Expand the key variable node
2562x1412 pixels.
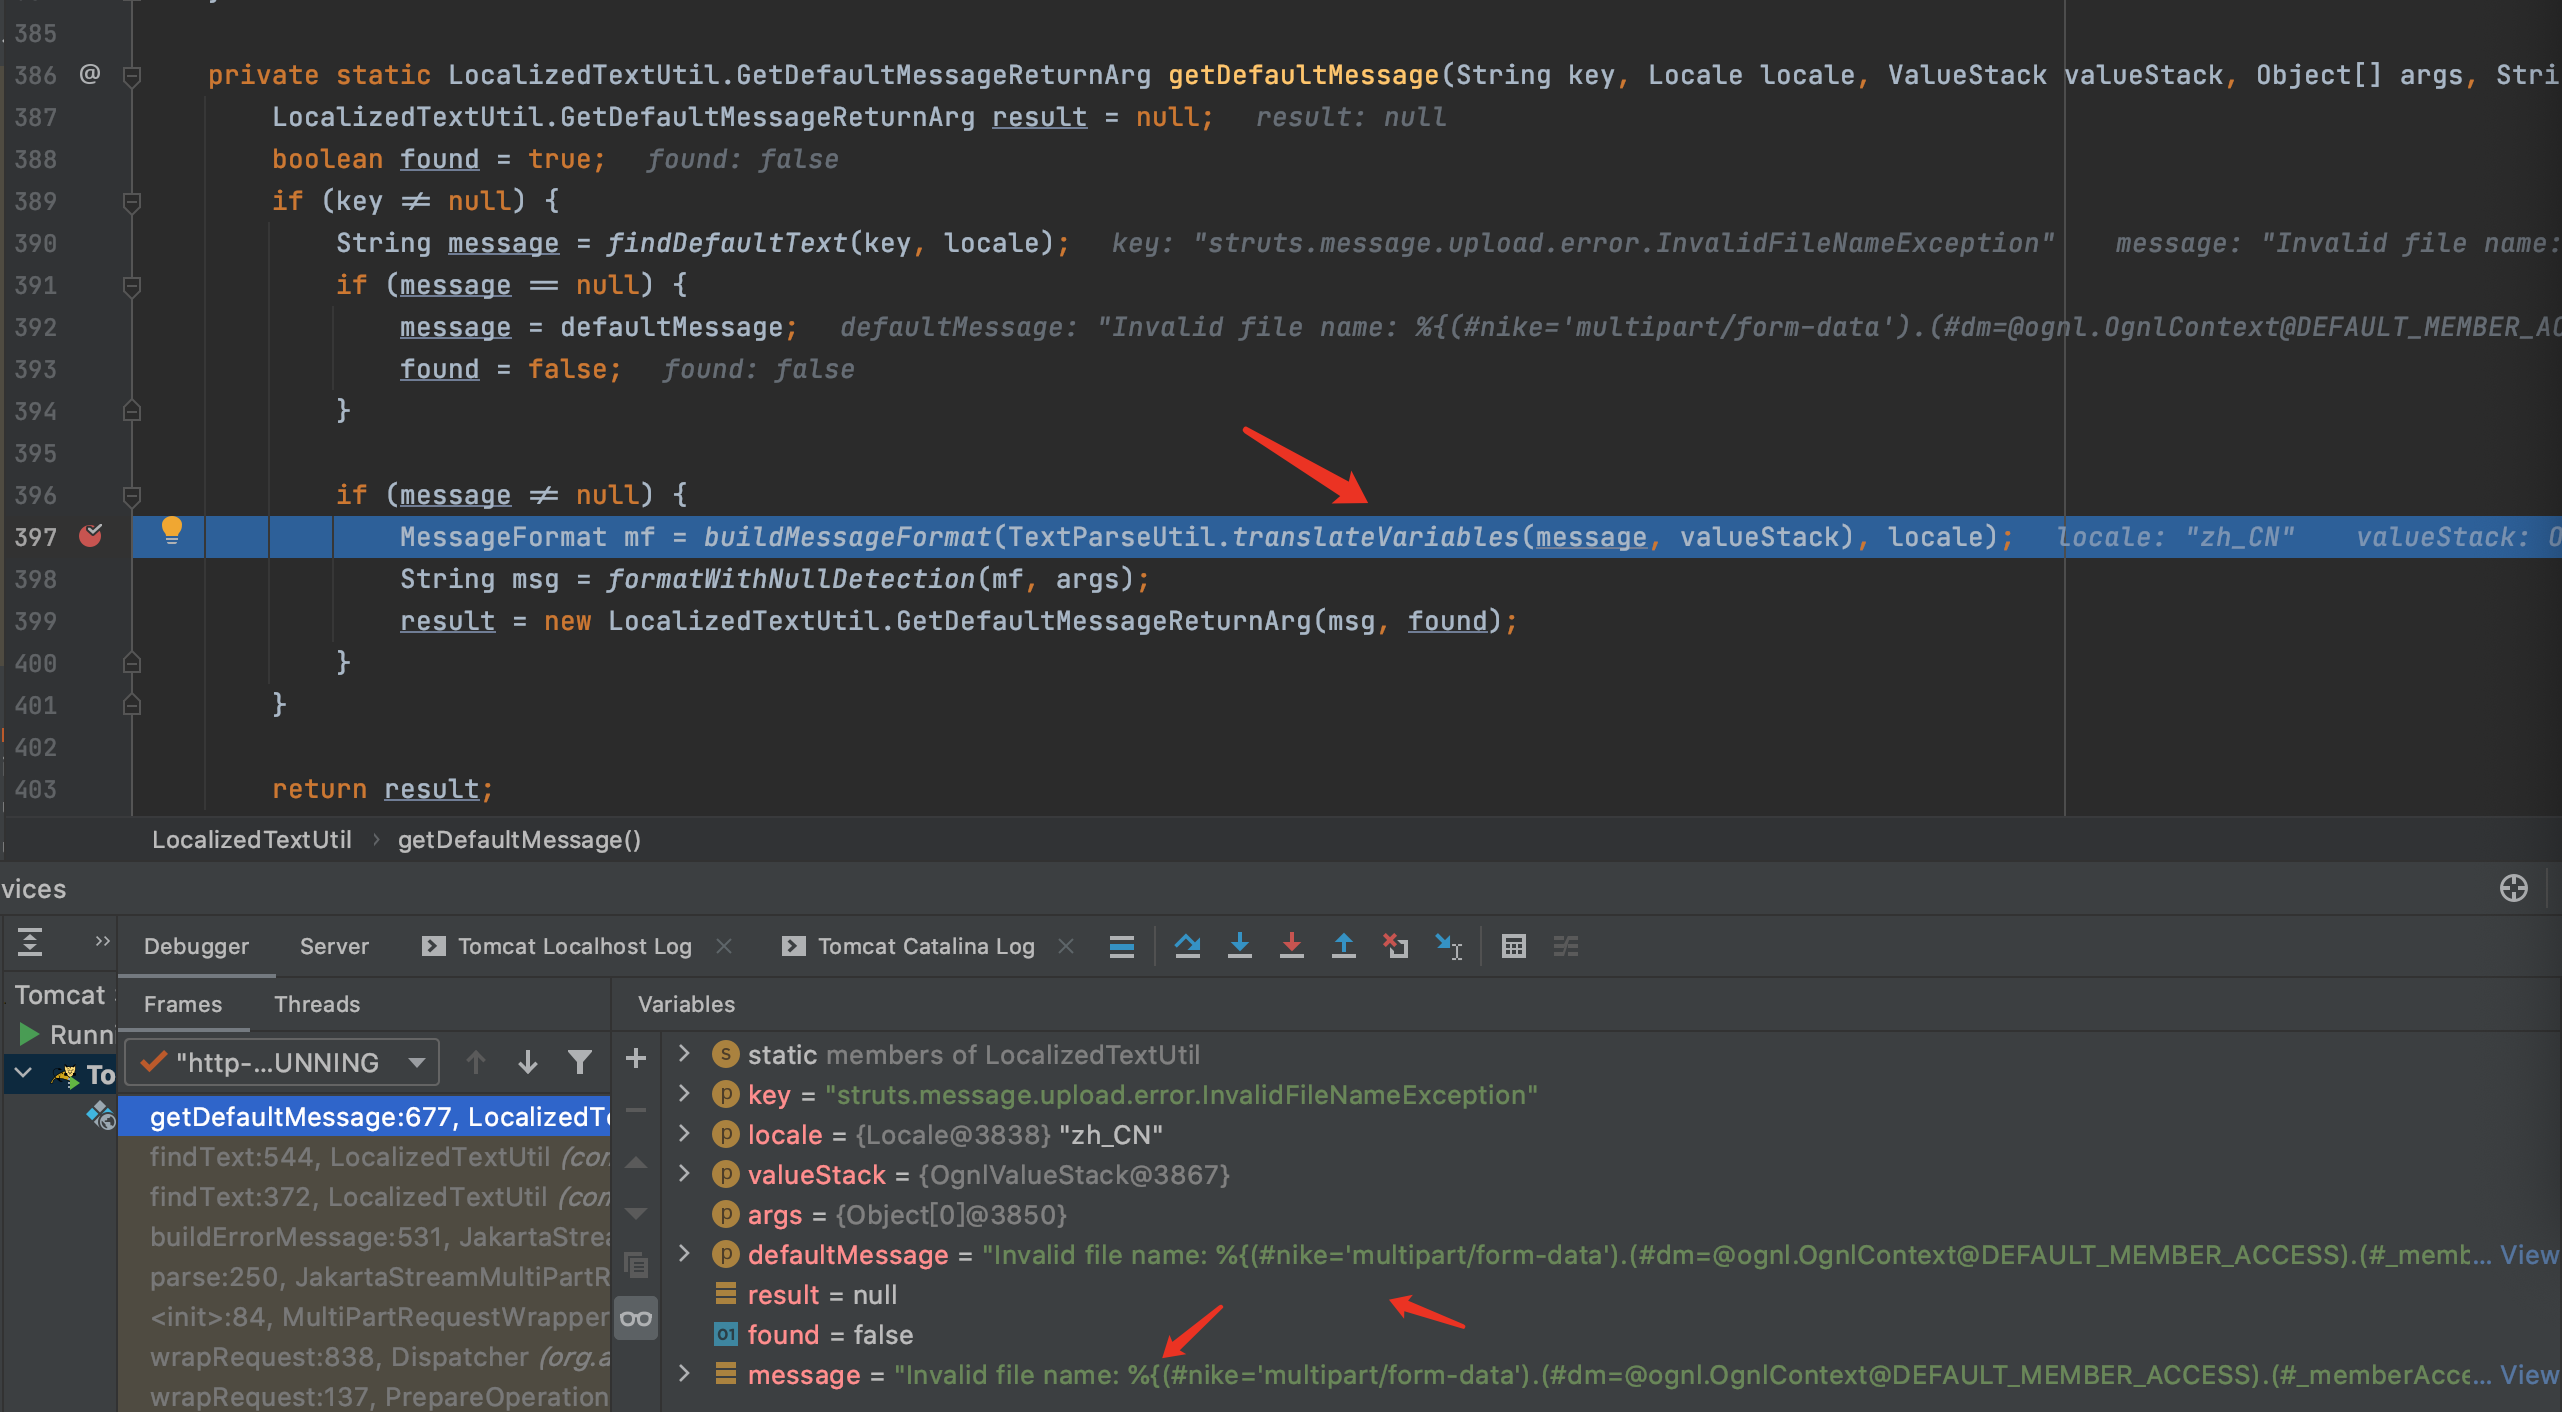click(685, 1094)
